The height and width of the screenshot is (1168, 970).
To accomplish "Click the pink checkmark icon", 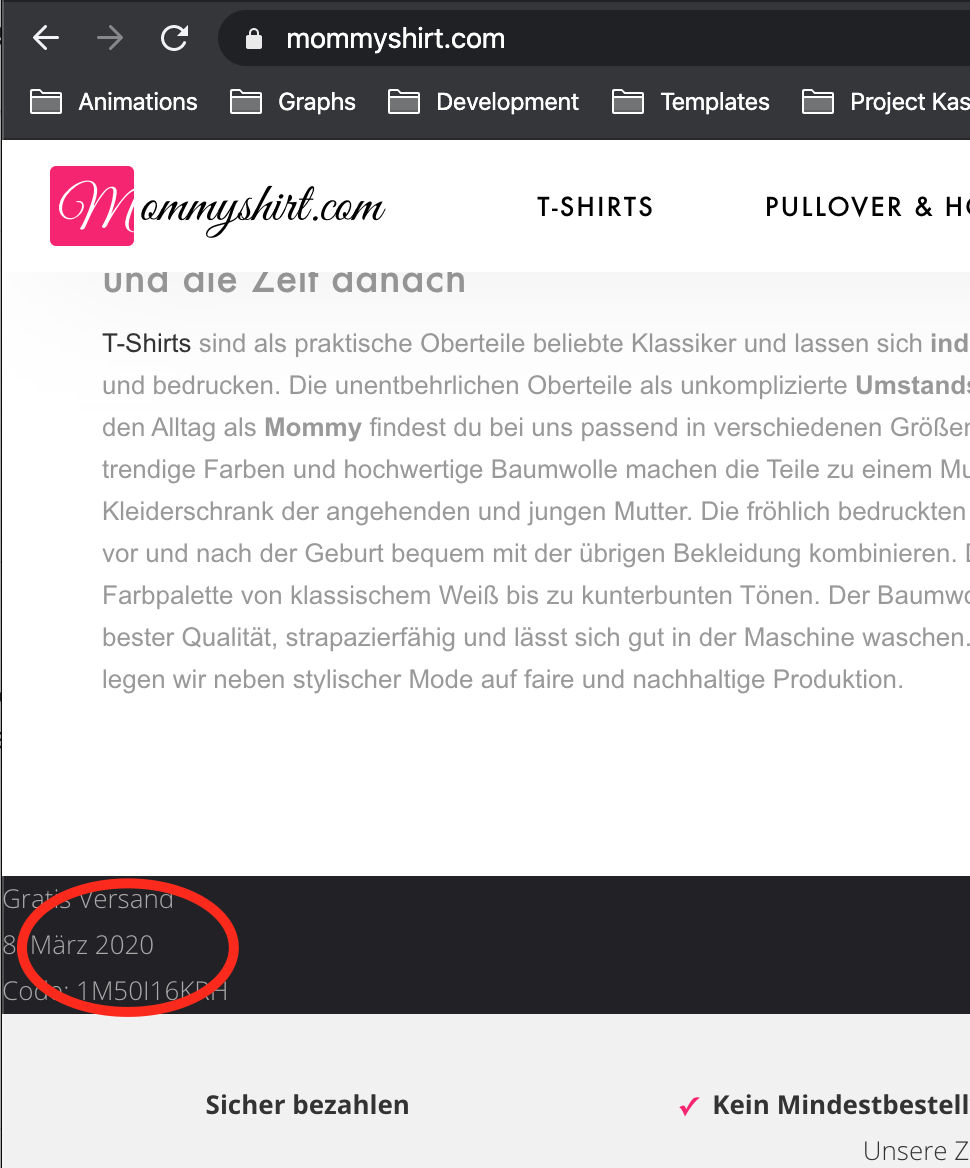I will (689, 1106).
